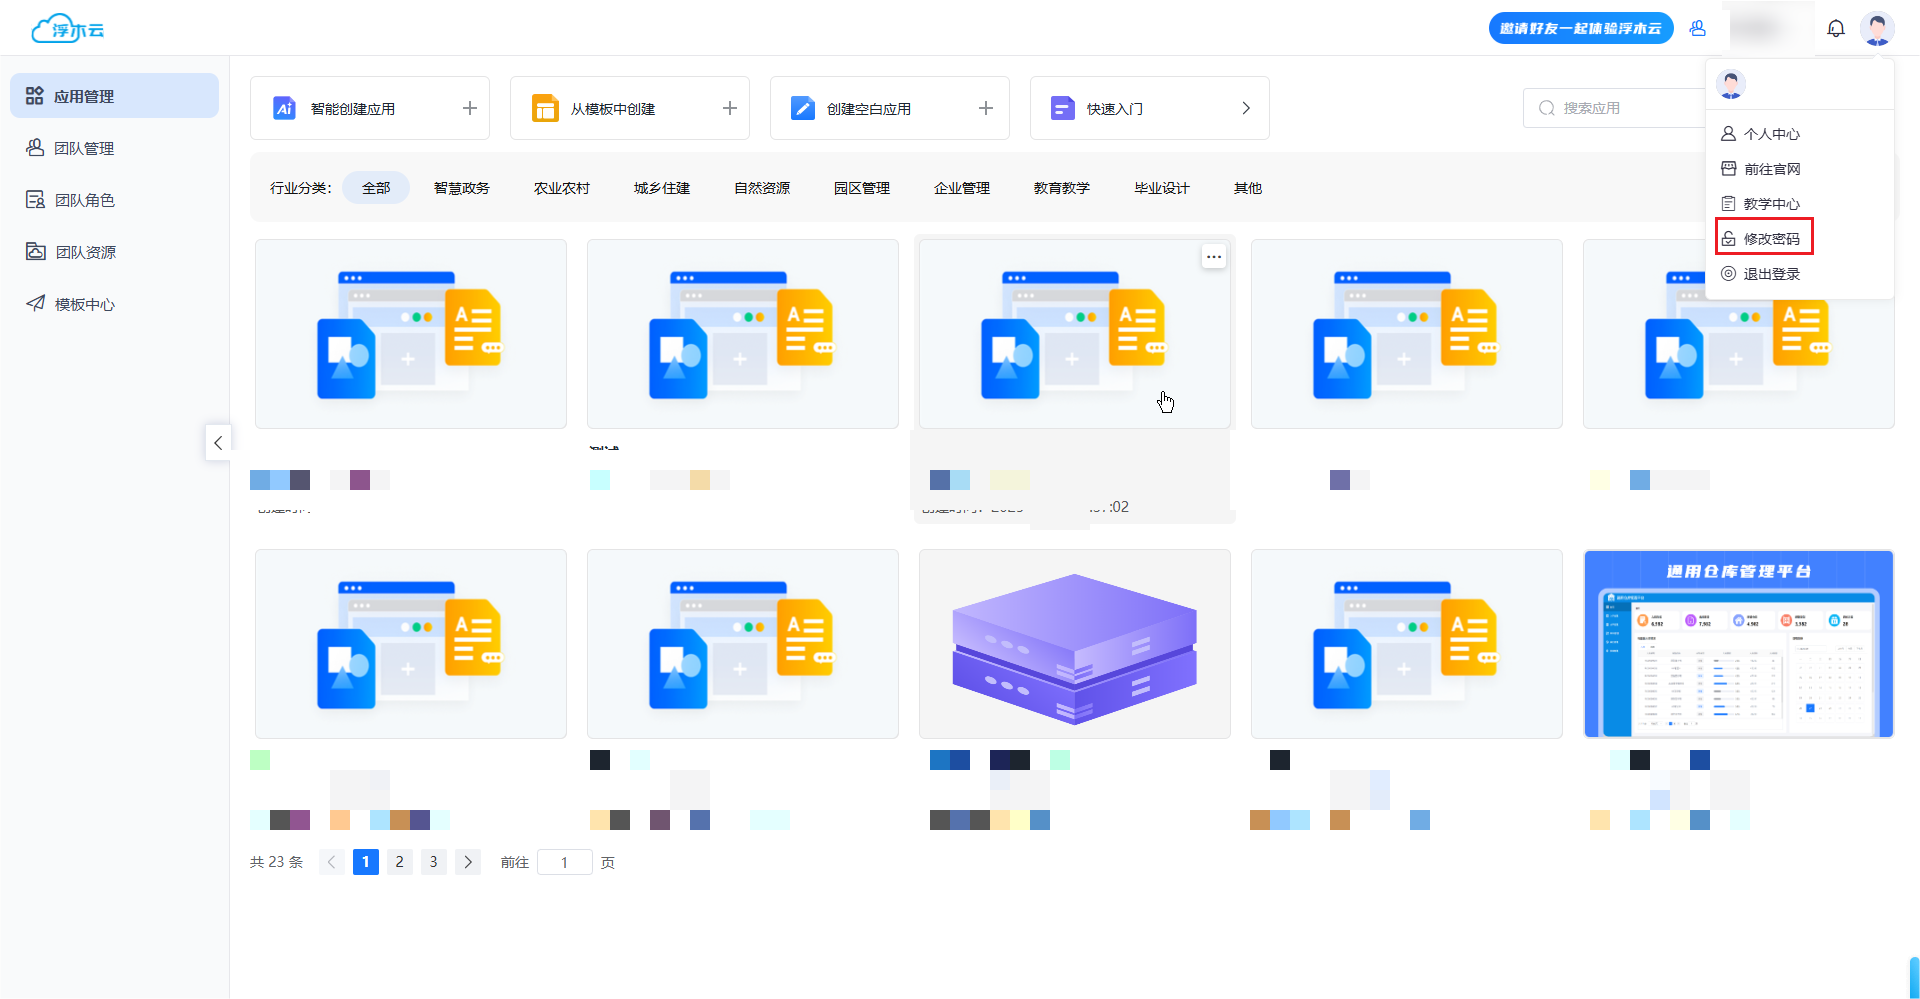Go to page 2
1920x999 pixels.
point(399,862)
